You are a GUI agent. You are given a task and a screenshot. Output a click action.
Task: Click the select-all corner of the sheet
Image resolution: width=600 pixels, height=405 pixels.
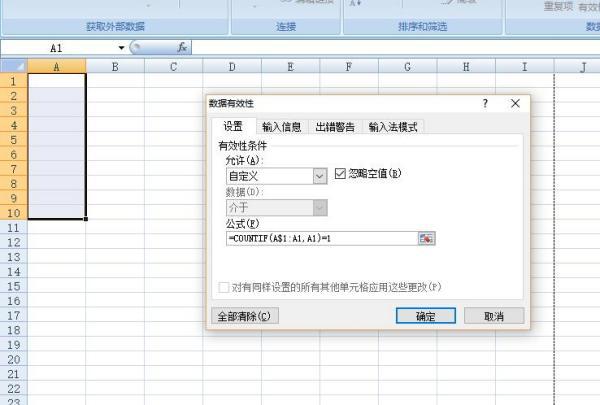tap(13, 66)
